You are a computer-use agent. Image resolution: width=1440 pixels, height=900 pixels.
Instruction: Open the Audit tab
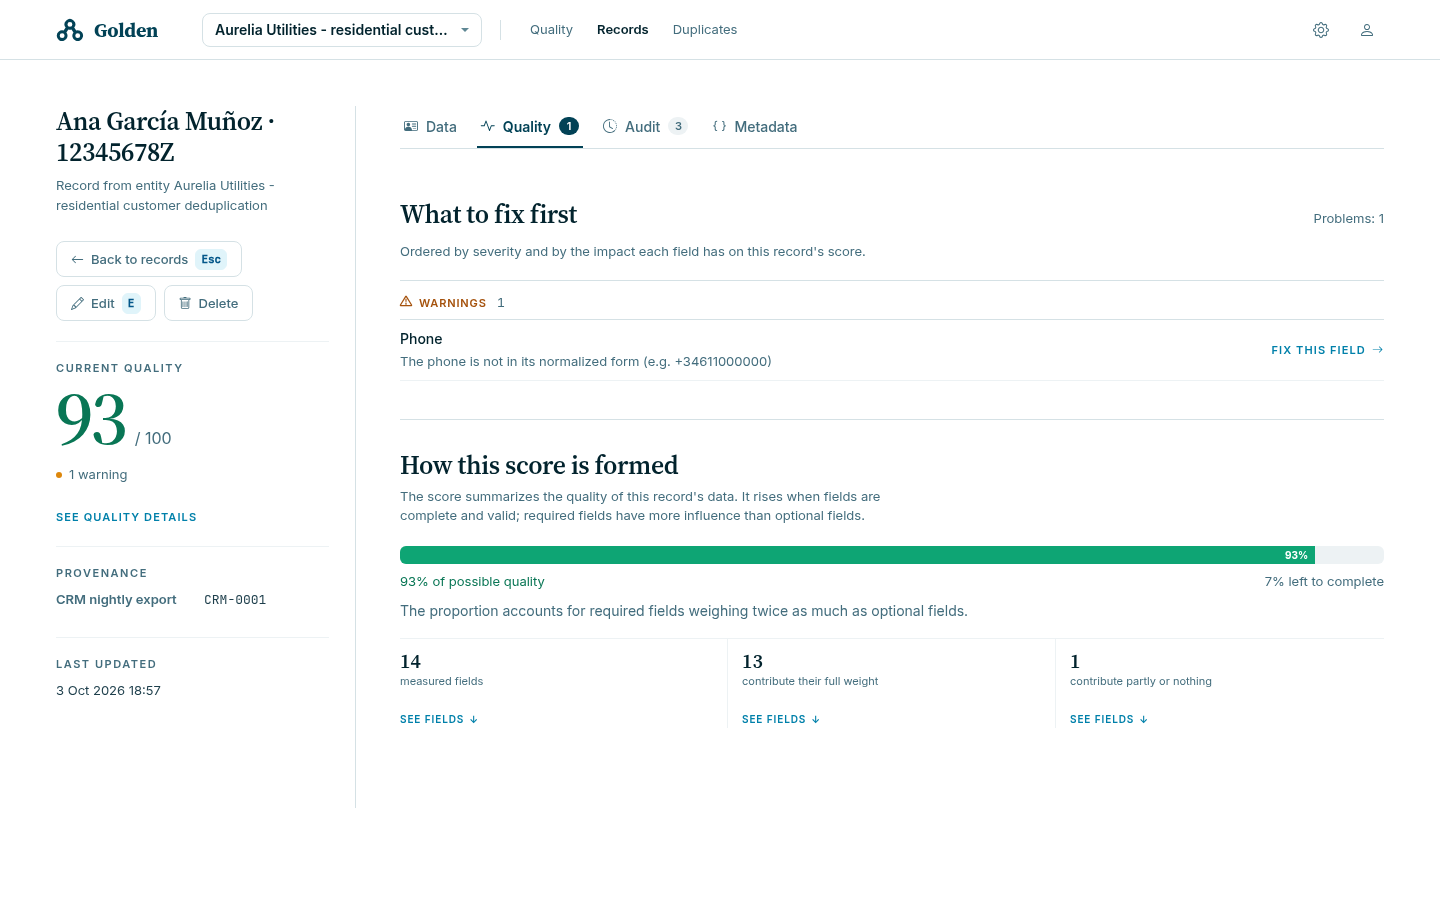645,127
